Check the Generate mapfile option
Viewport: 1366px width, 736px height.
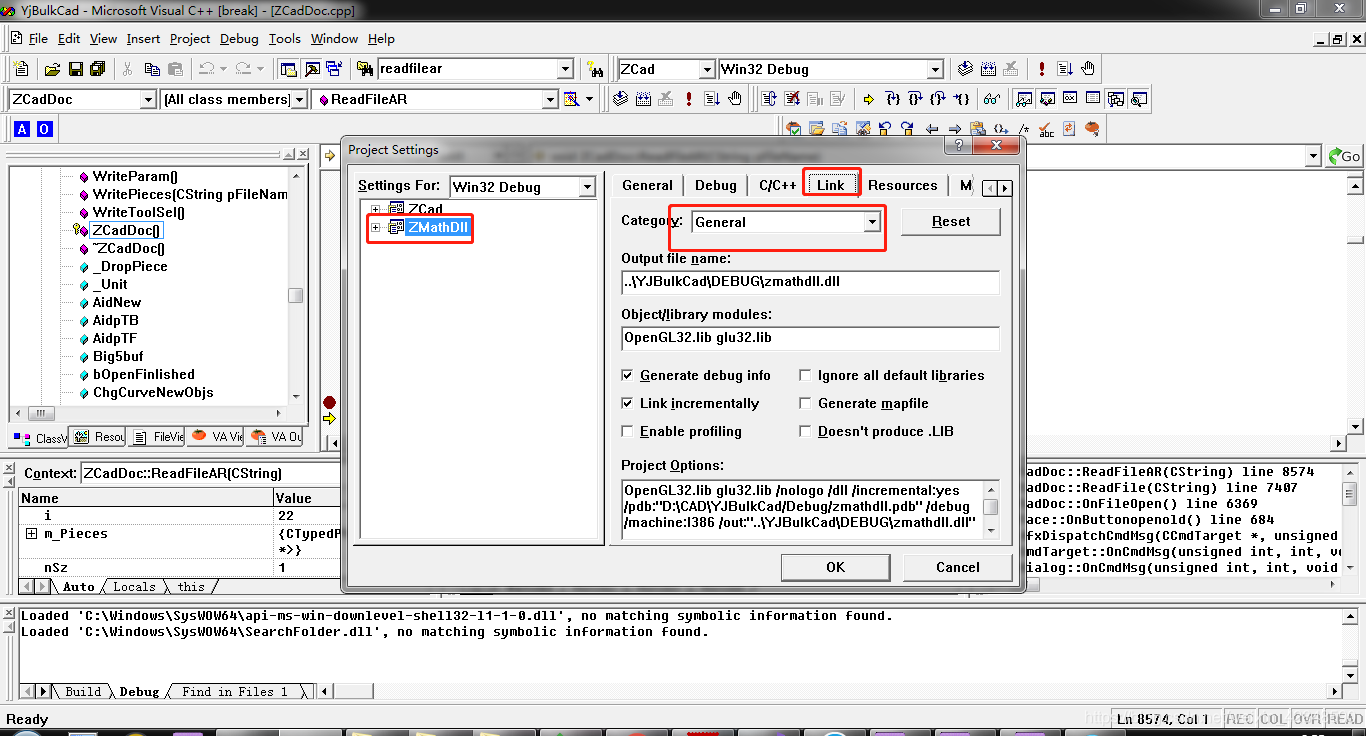coord(805,403)
